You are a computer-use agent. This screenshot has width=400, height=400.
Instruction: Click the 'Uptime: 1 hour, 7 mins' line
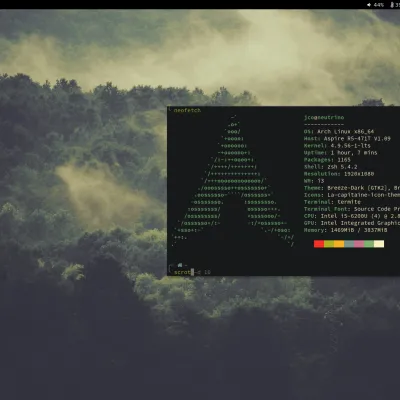(340, 153)
